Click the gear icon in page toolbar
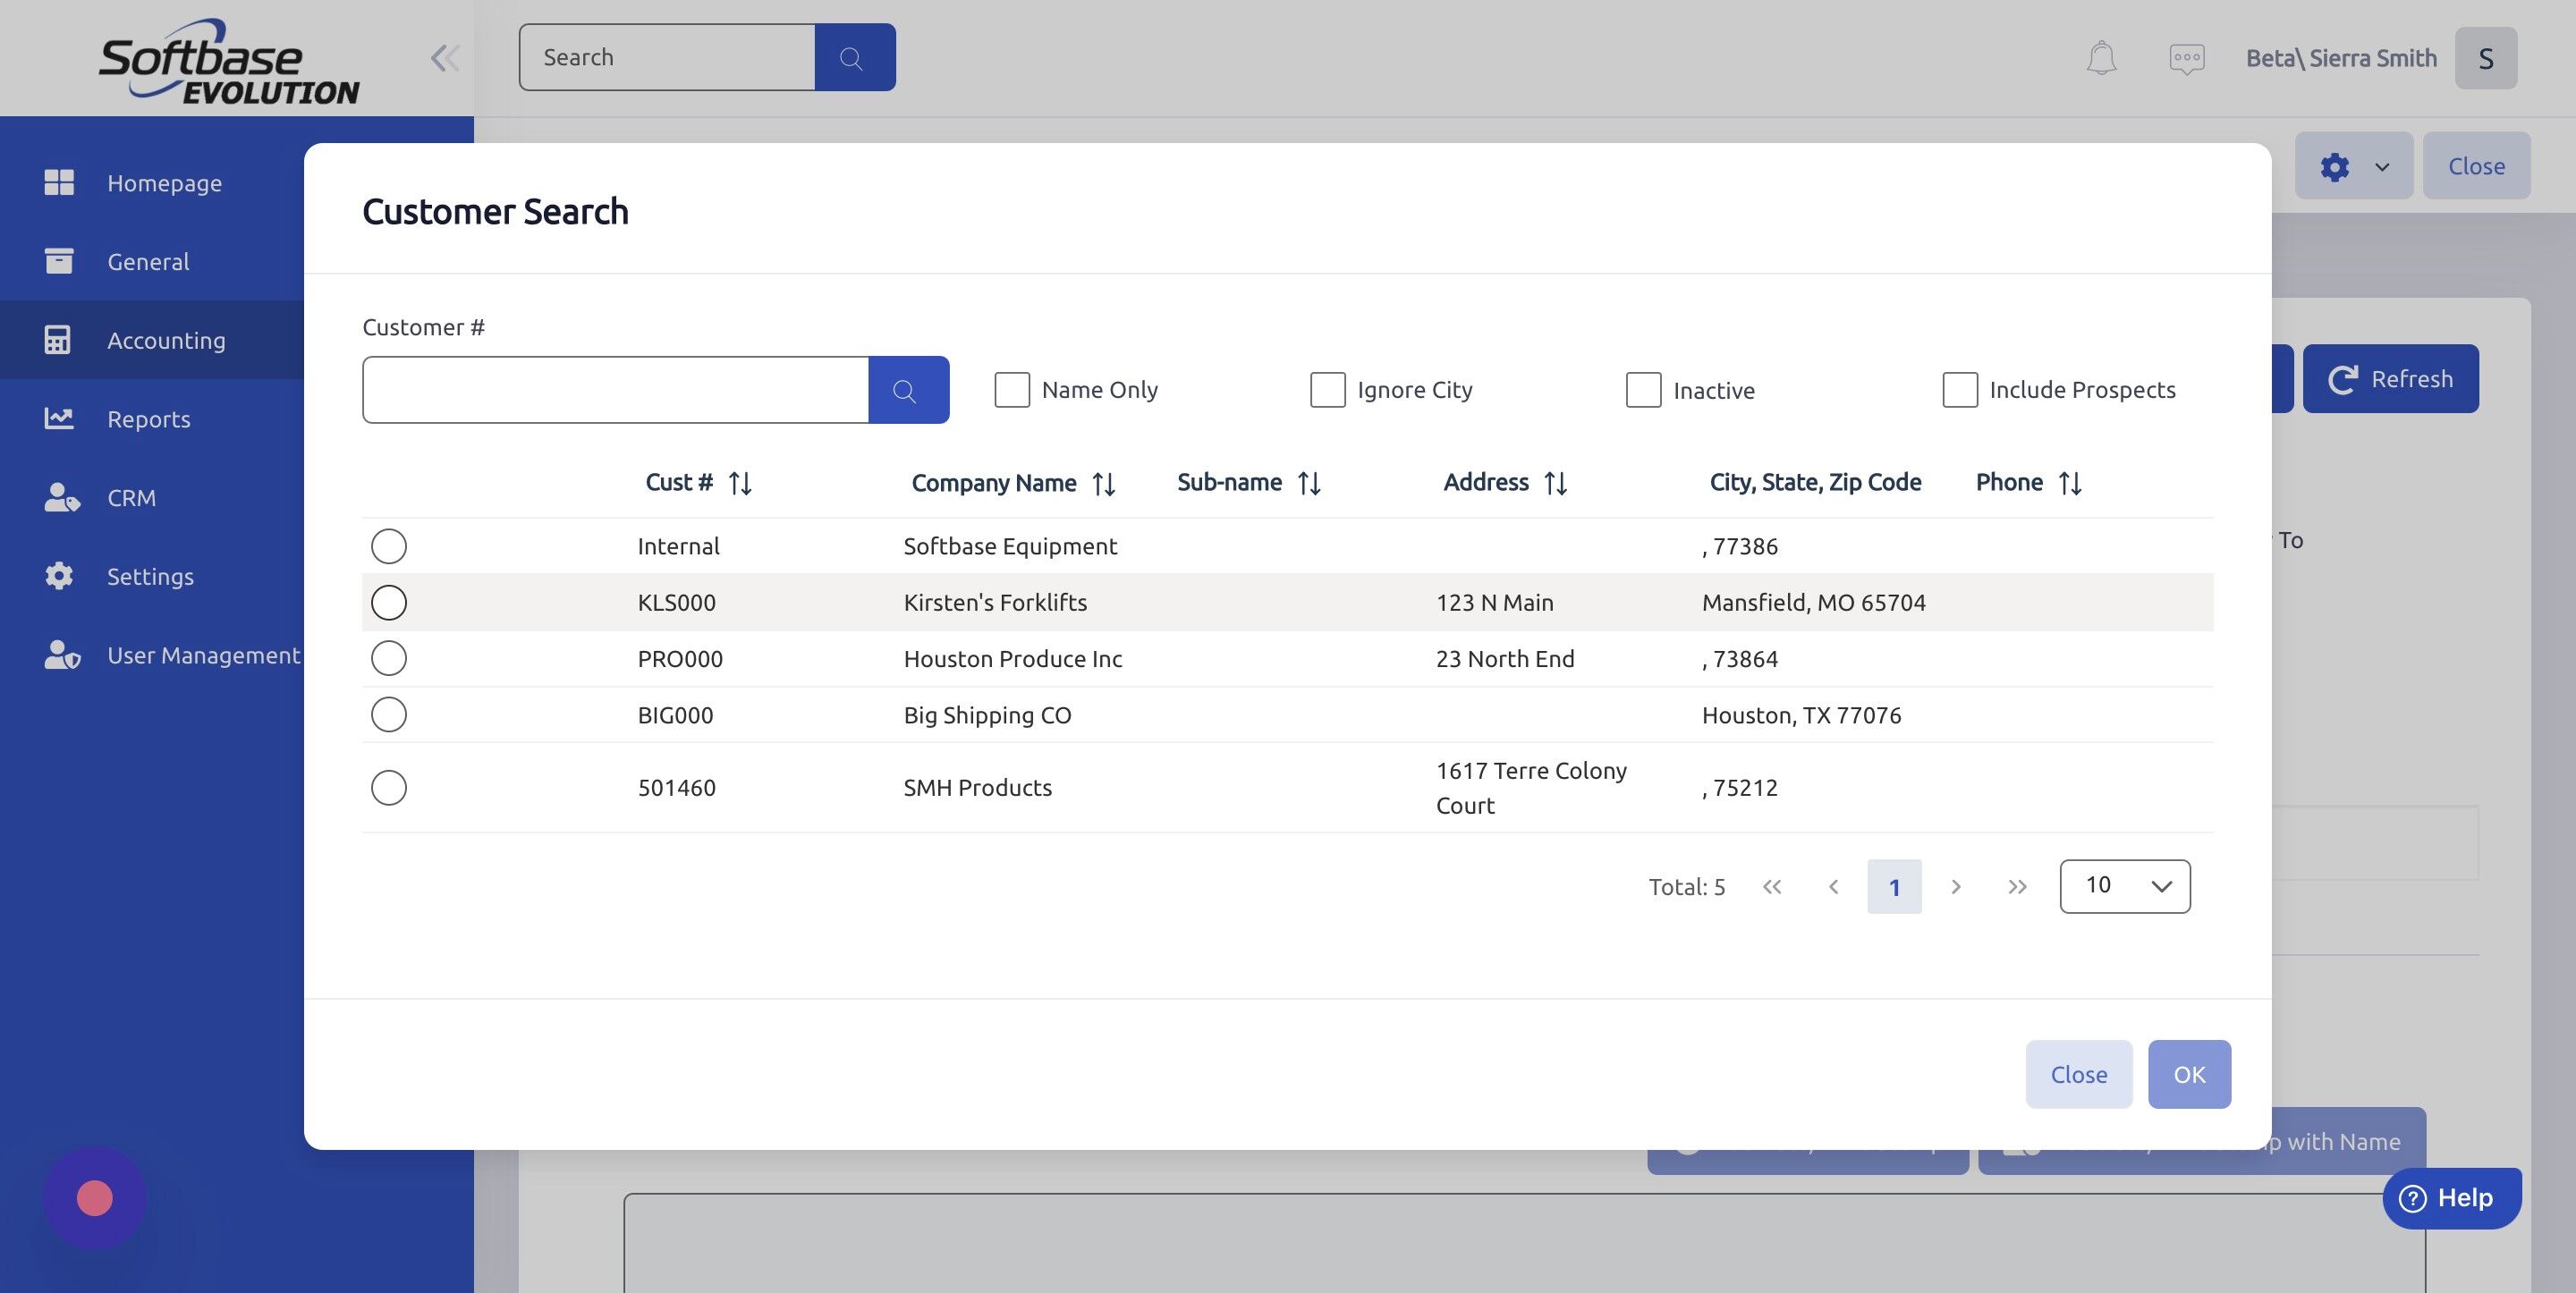The width and height of the screenshot is (2576, 1293). 2334,166
